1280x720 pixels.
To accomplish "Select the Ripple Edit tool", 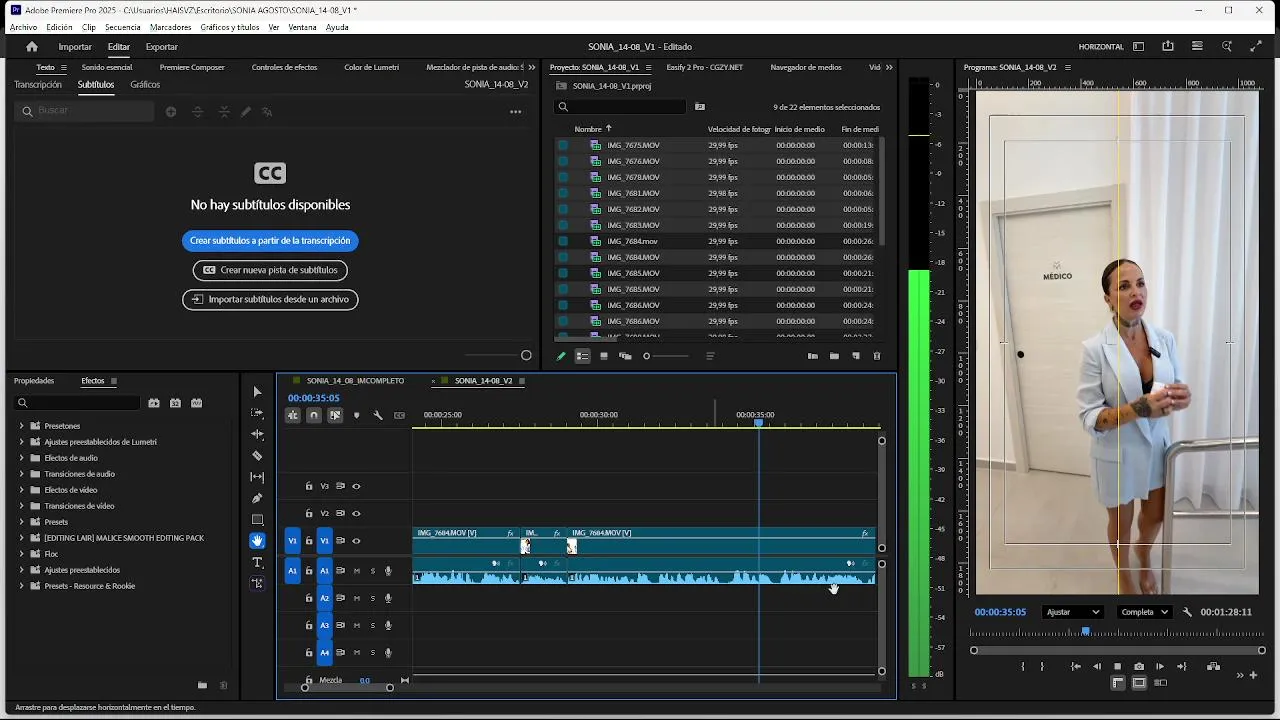I will pyautogui.click(x=257, y=434).
